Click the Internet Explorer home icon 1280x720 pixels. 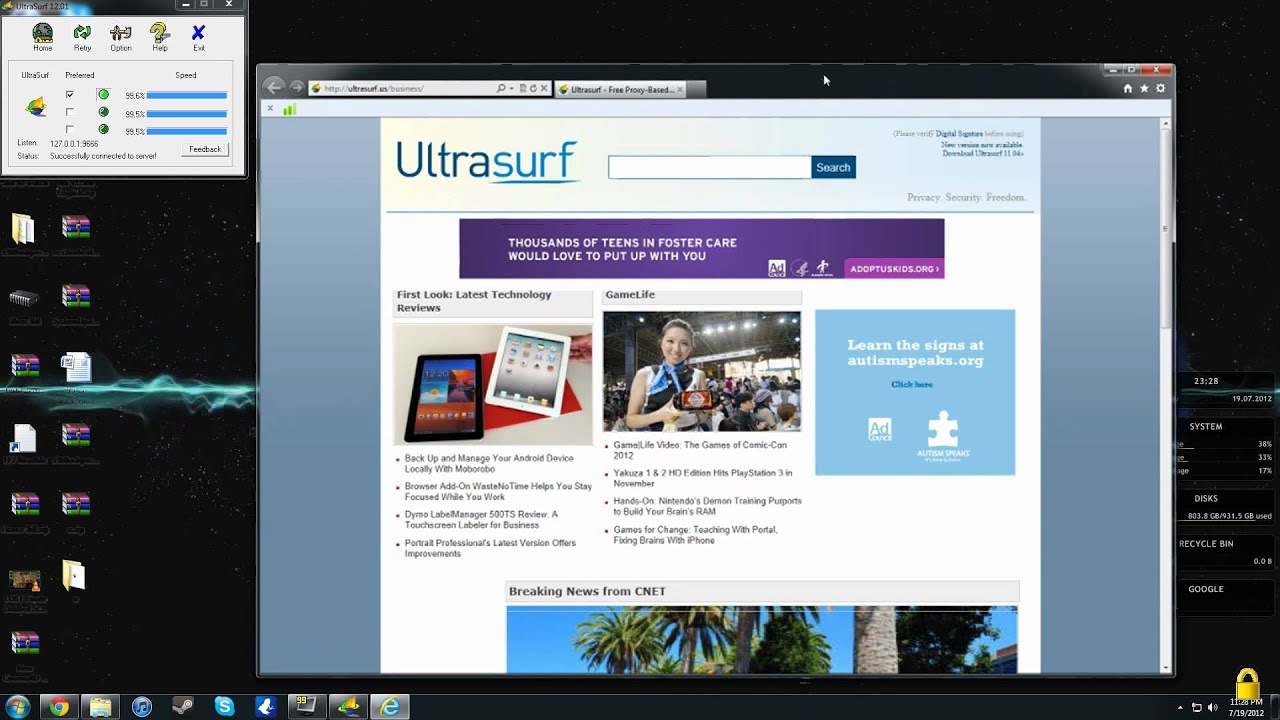pos(1128,89)
